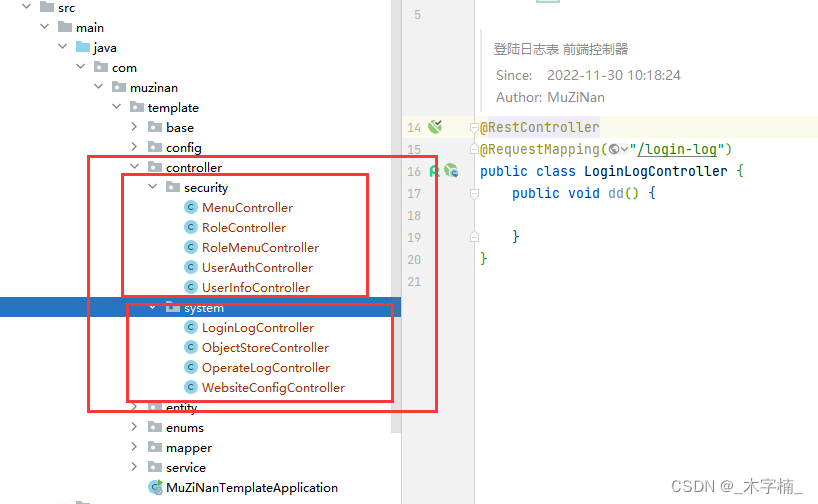
Task: Collapse the com package chevron
Action: pyautogui.click(x=81, y=67)
